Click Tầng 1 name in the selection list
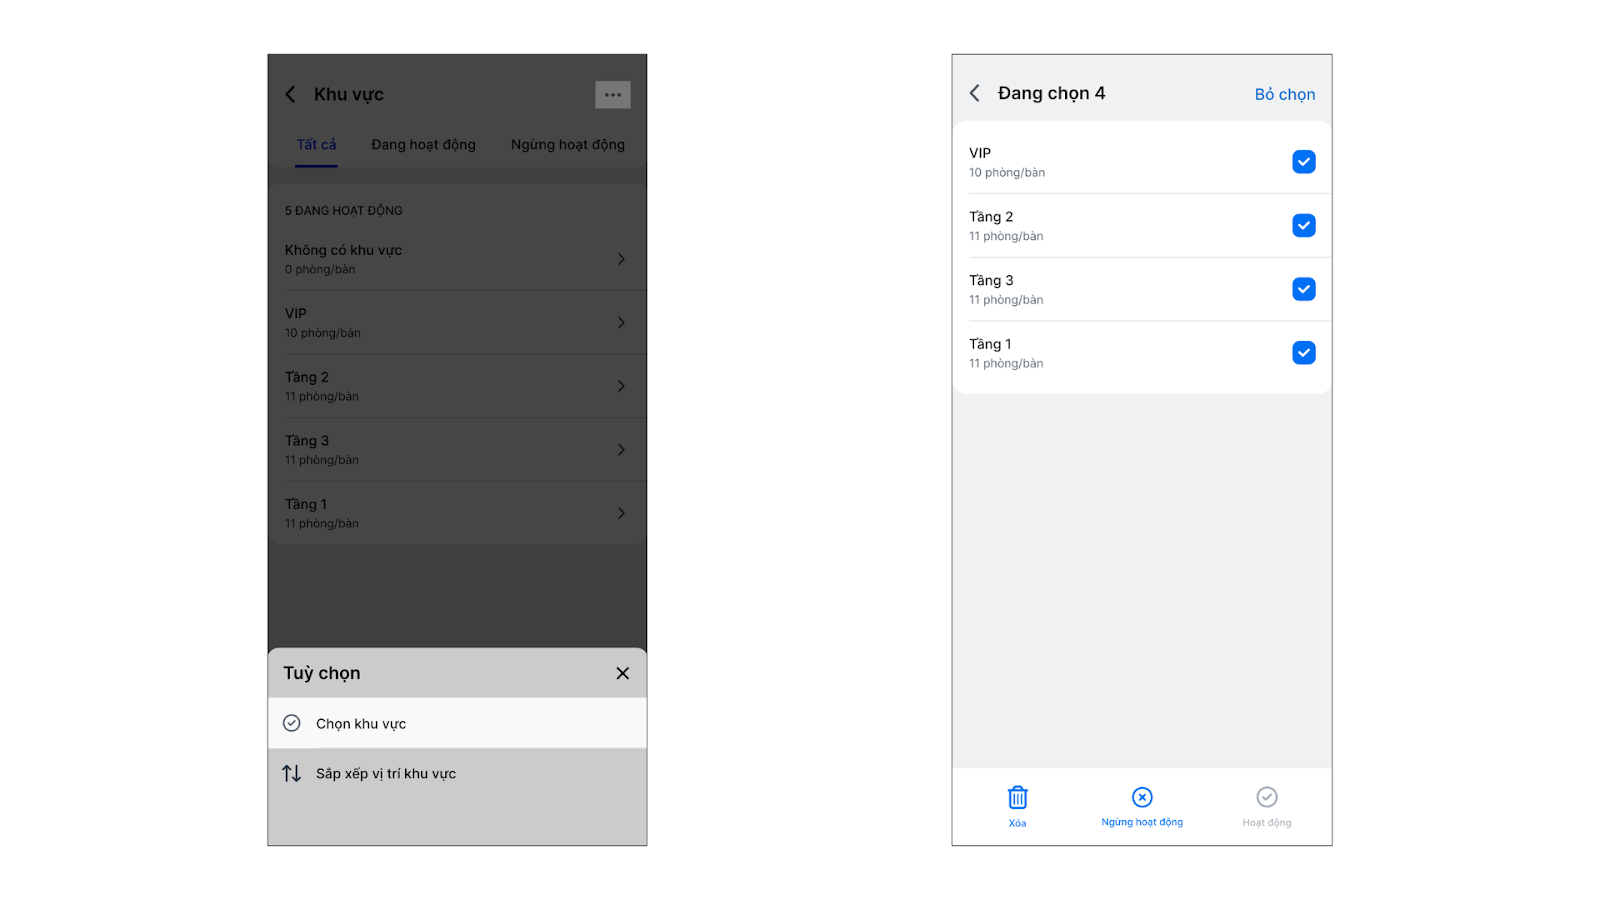Screen dimensions: 1600x900 (x=990, y=344)
